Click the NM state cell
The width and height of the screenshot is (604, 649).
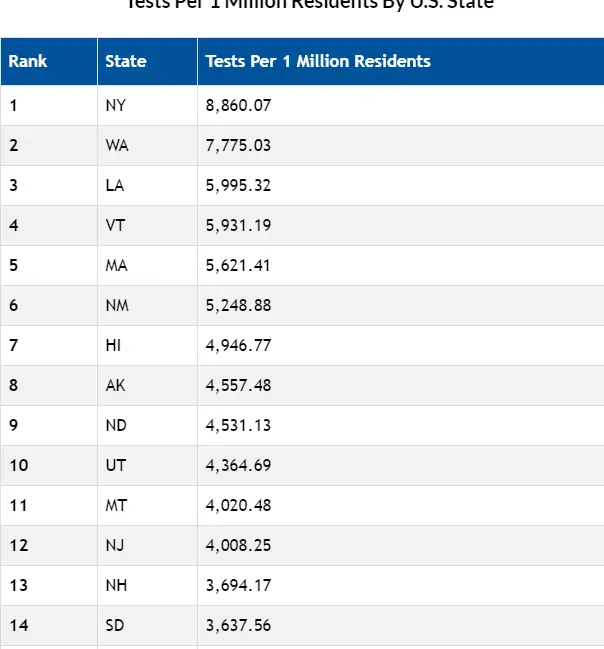(117, 305)
